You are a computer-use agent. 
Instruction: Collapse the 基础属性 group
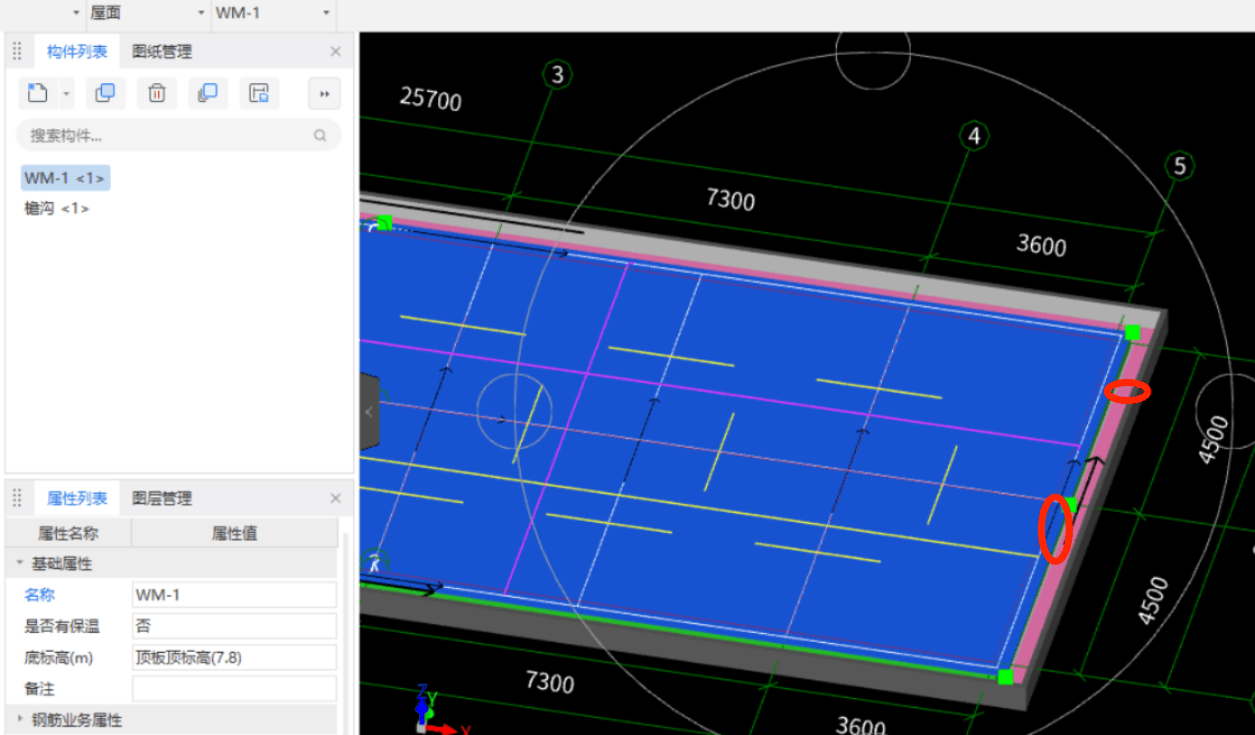pyautogui.click(x=19, y=564)
